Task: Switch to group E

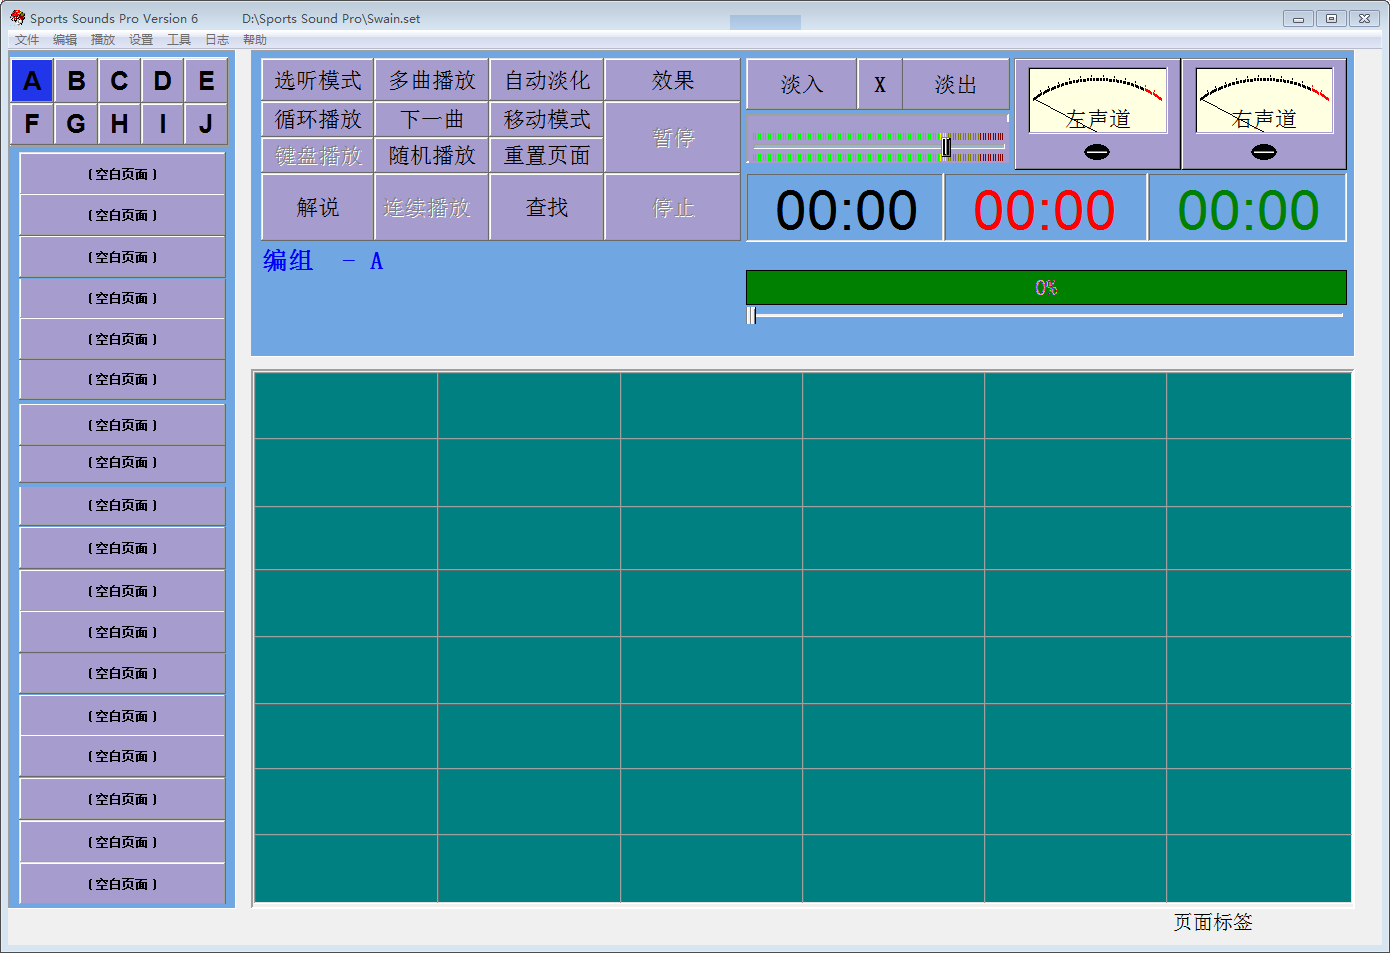Action: (x=206, y=81)
